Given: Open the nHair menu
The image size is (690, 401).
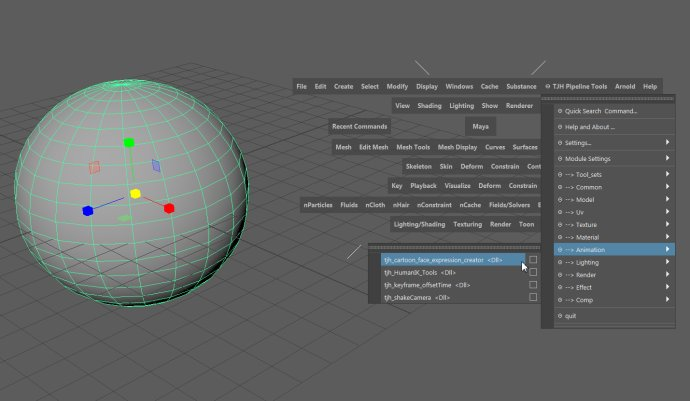Looking at the screenshot, I should 401,205.
